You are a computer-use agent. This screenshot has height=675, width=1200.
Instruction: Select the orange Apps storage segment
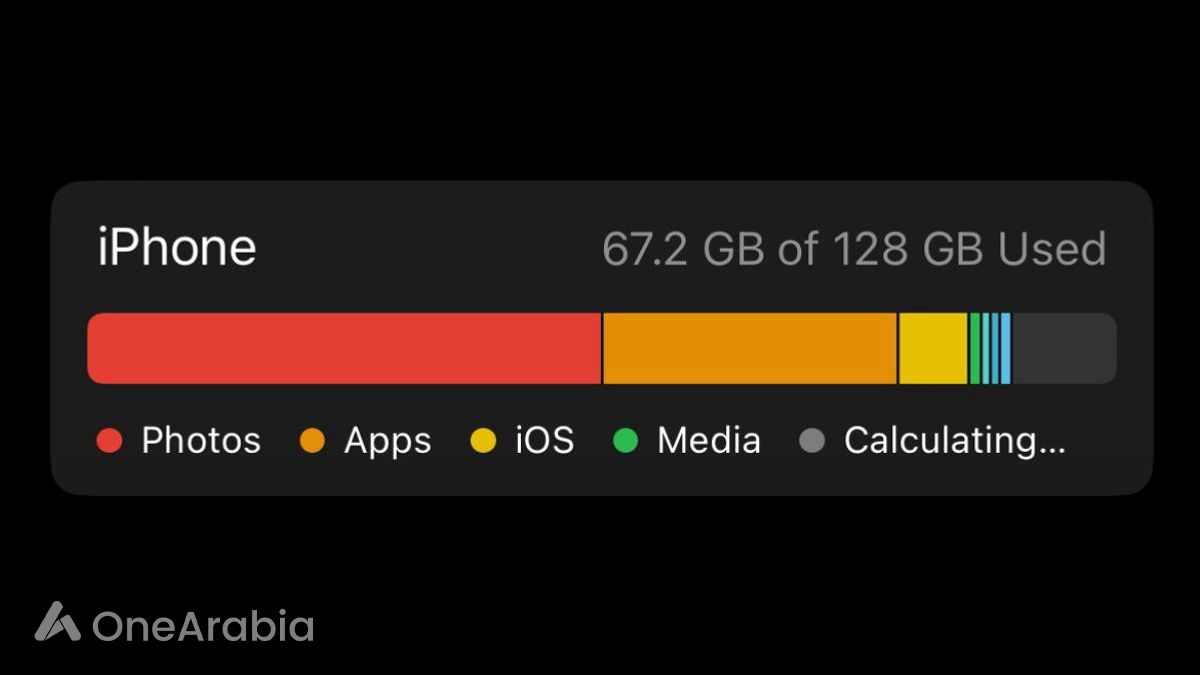pyautogui.click(x=749, y=348)
